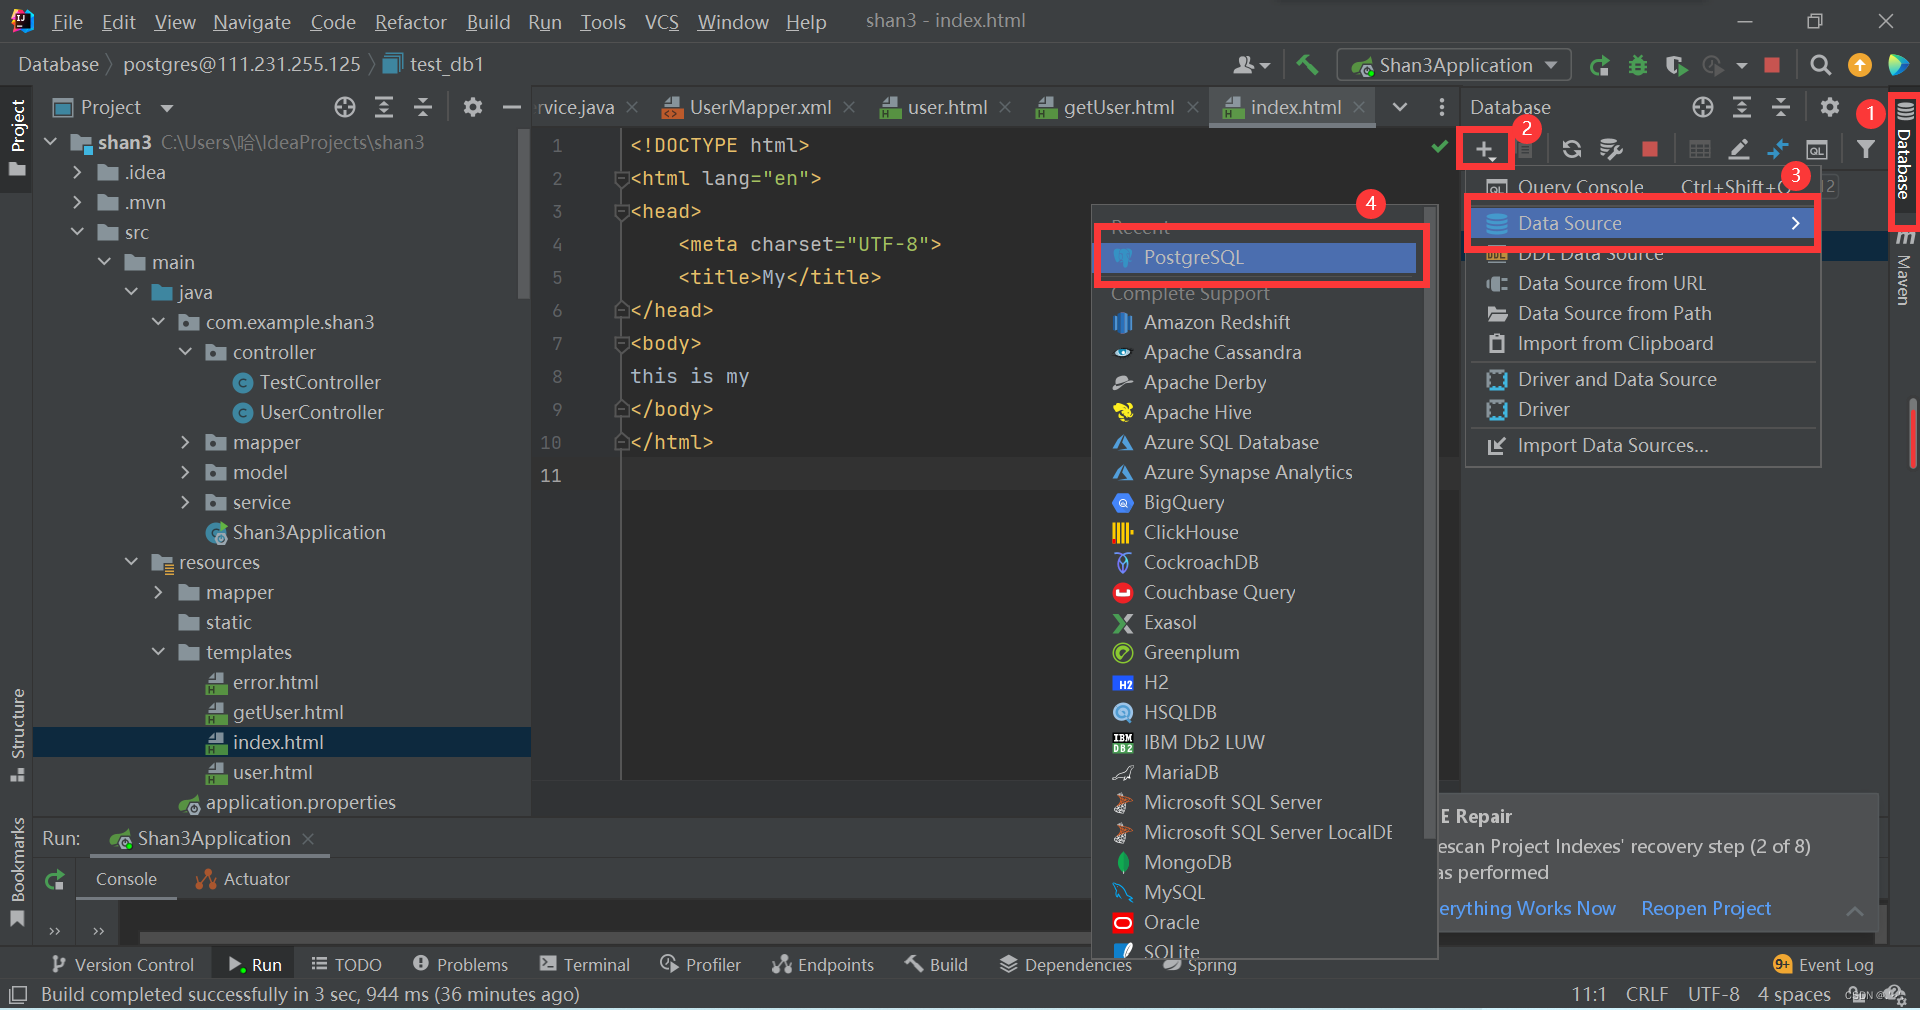Click the New plus icon in Database panel
This screenshot has height=1010, width=1920.
pyautogui.click(x=1484, y=149)
